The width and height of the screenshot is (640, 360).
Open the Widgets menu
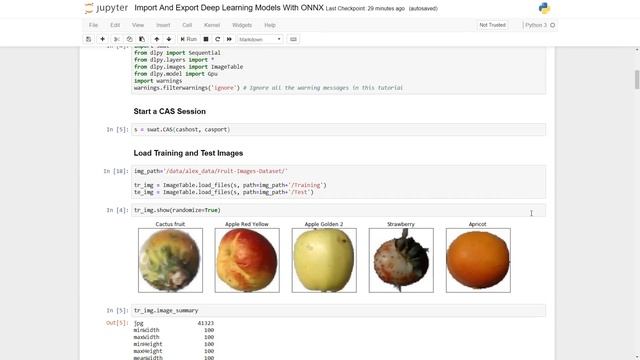coord(242,25)
